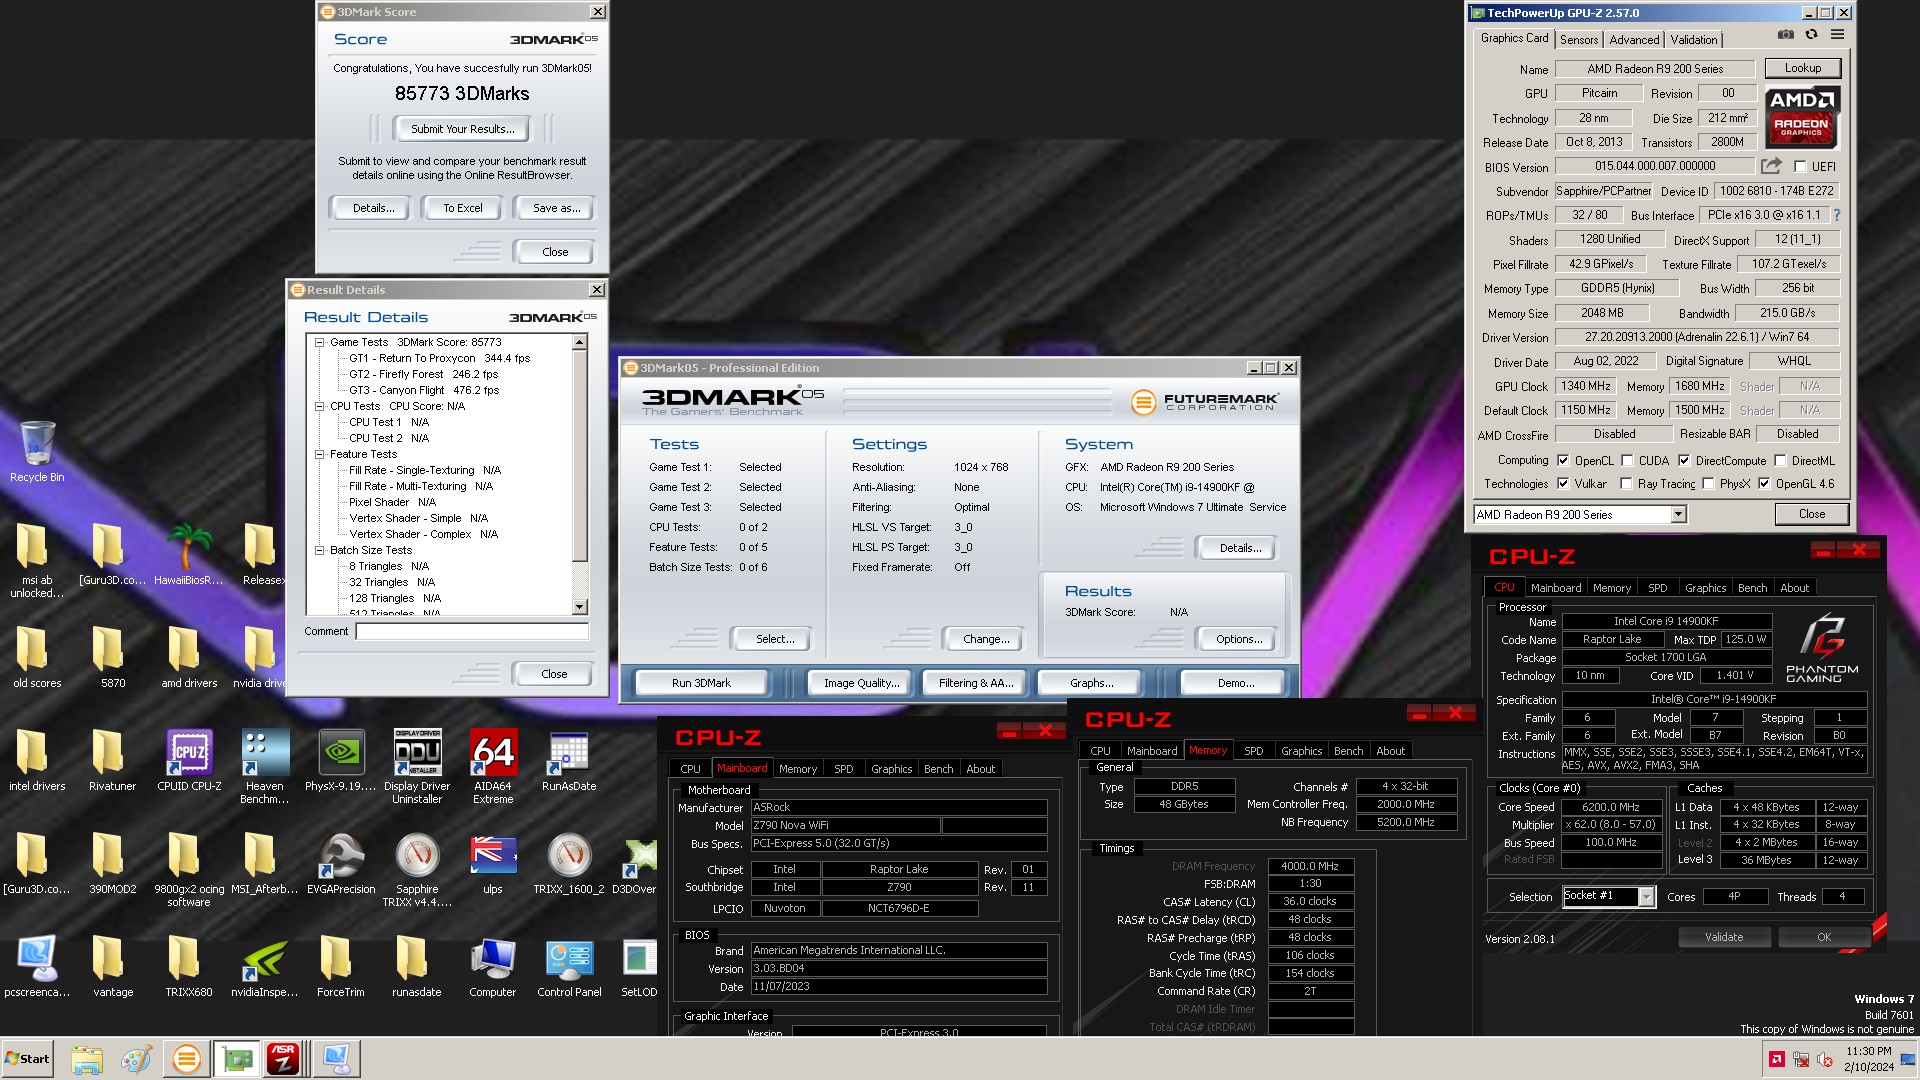Click the To Excel button
The image size is (1920, 1080).
[x=463, y=208]
